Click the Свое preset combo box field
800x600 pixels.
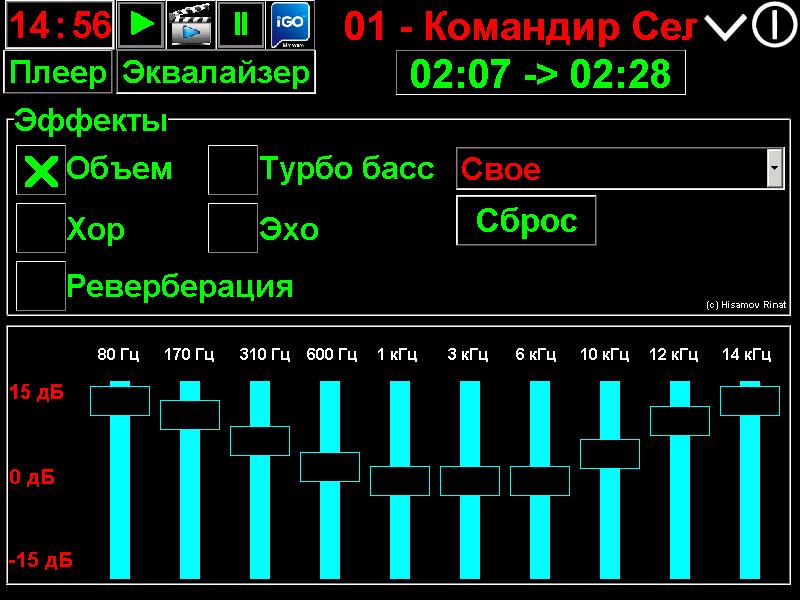tap(620, 168)
